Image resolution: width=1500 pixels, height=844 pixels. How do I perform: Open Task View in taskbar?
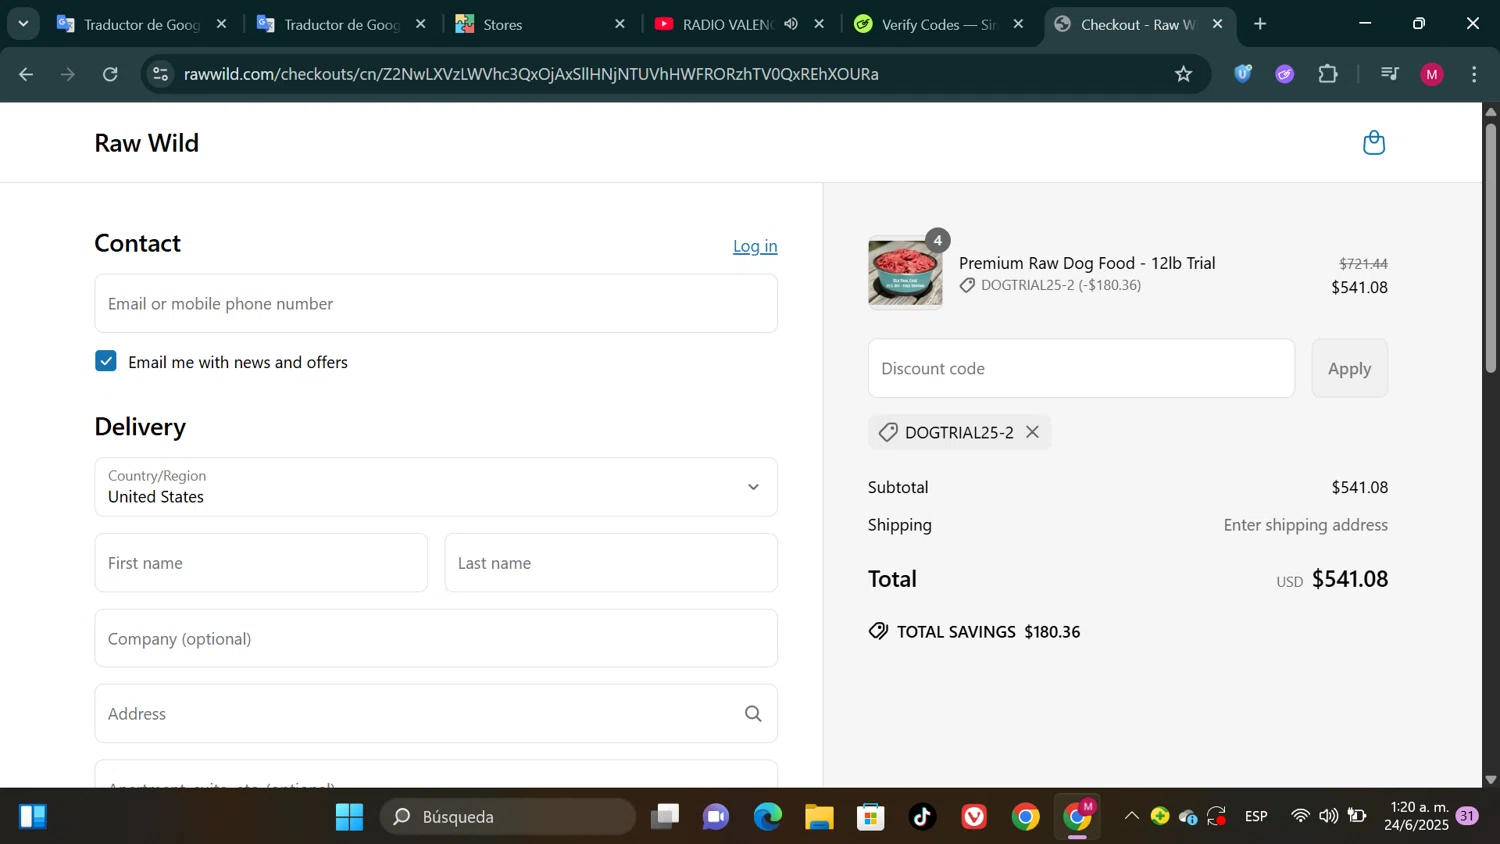[x=664, y=817]
